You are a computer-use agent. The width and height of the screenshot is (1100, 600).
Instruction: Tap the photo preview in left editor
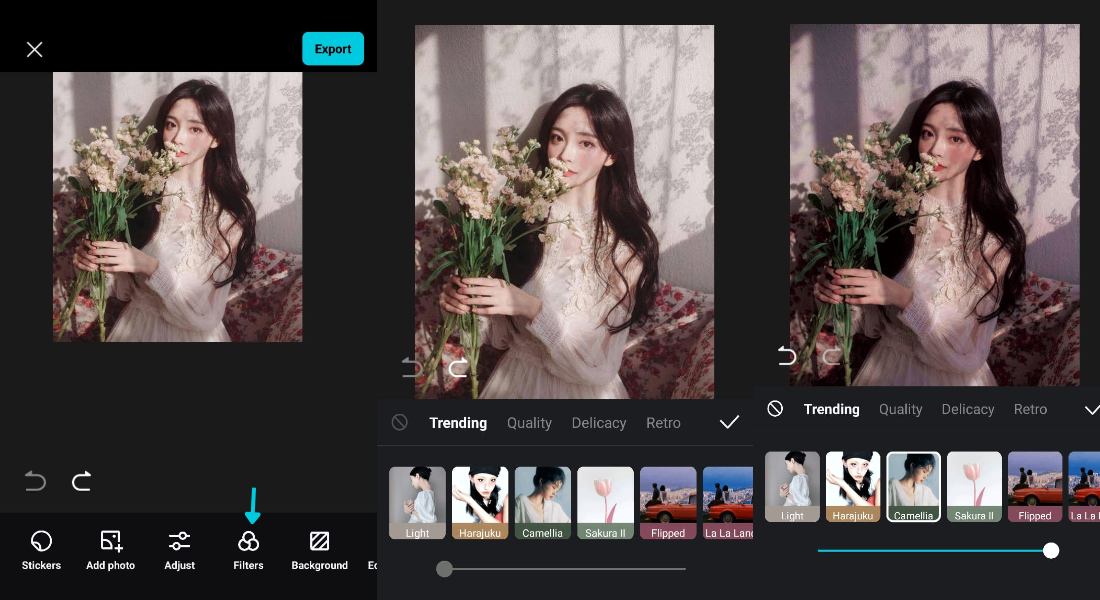[177, 207]
